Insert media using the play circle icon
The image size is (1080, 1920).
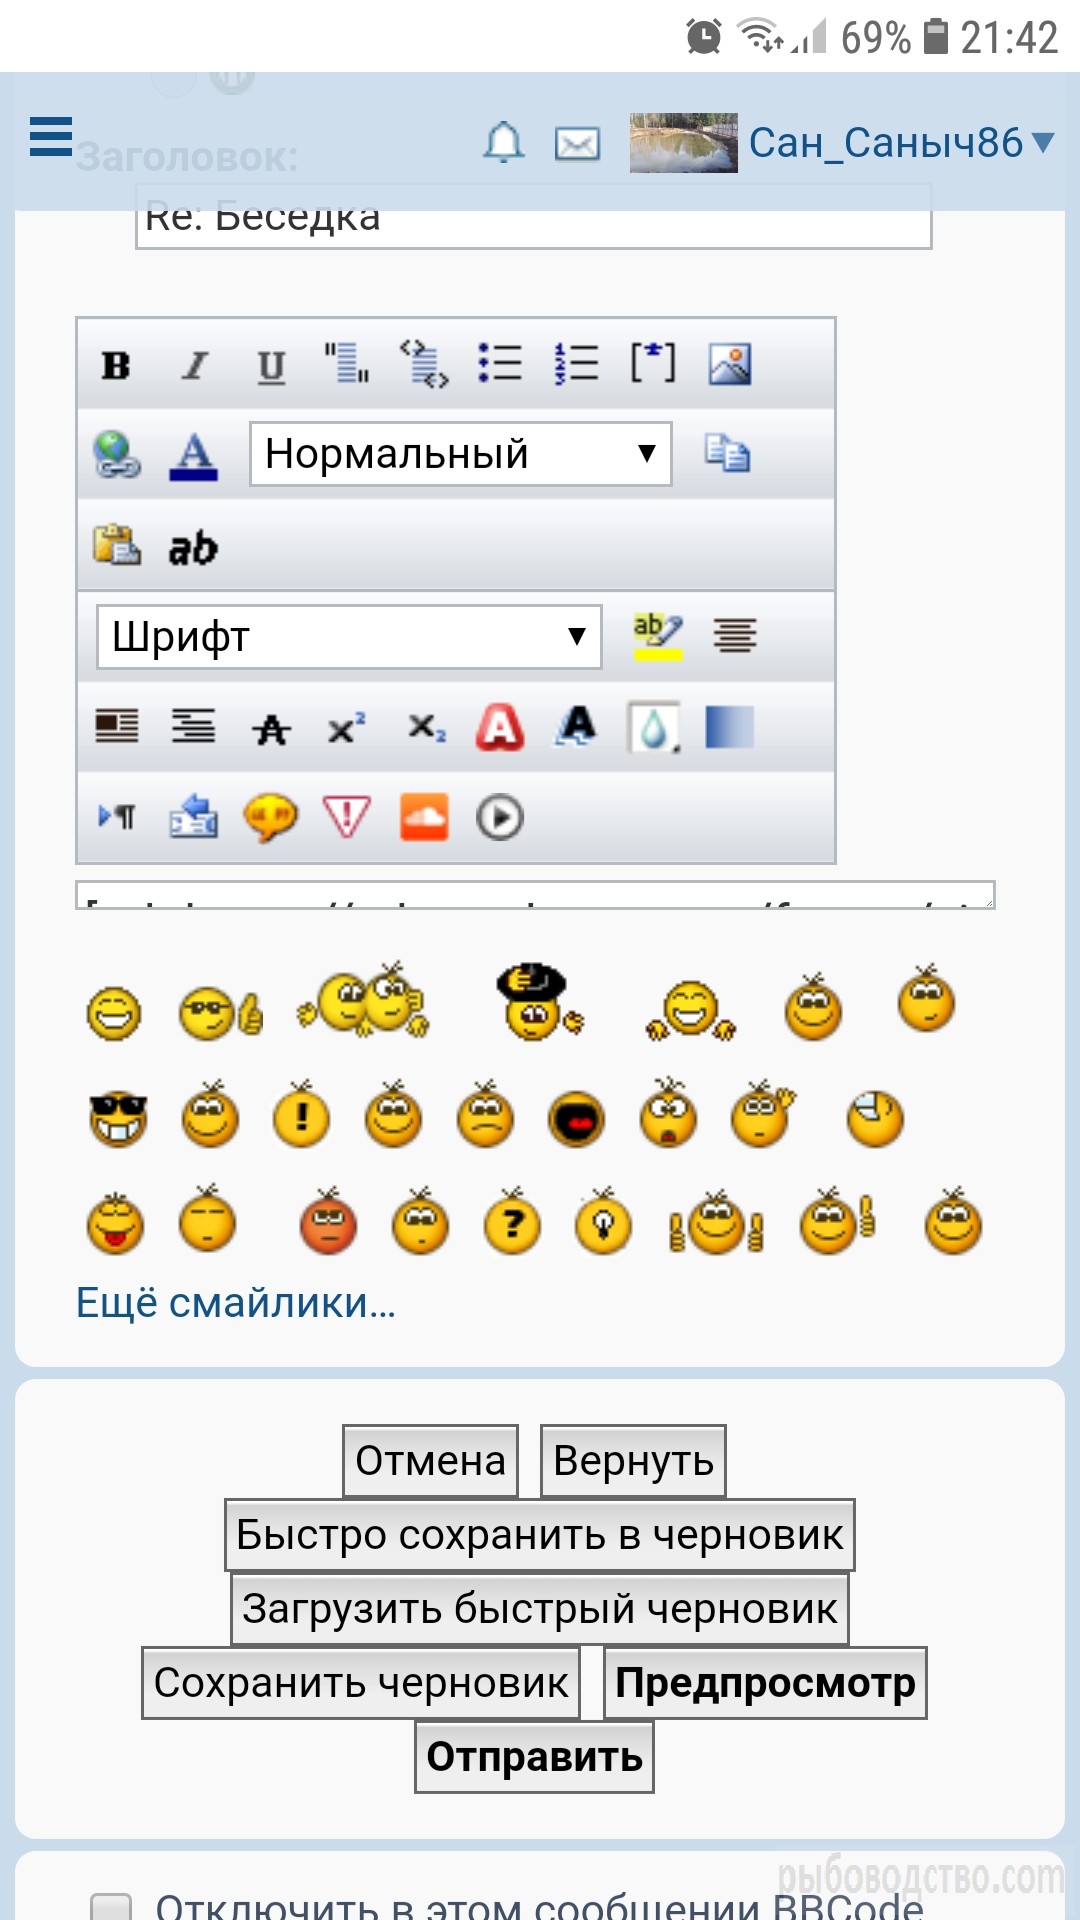click(500, 817)
